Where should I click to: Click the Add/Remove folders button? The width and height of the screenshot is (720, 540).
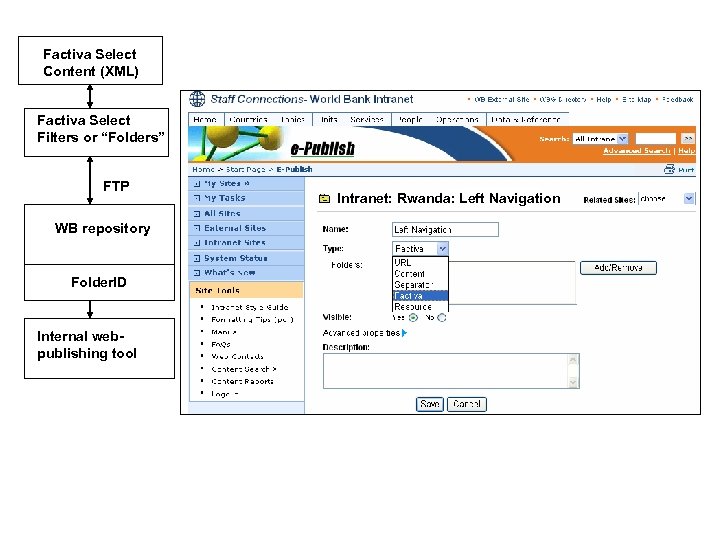click(x=618, y=268)
